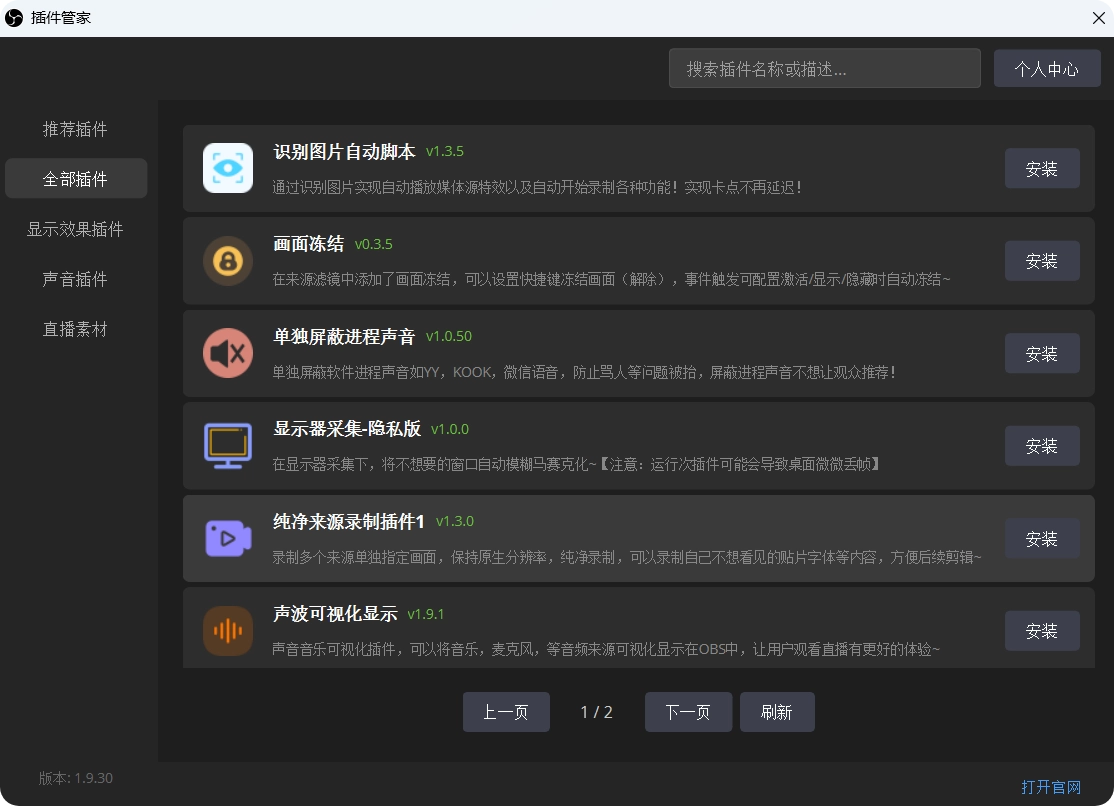Install the 识别图片自动脚本 plugin
The image size is (1114, 806).
(1042, 168)
